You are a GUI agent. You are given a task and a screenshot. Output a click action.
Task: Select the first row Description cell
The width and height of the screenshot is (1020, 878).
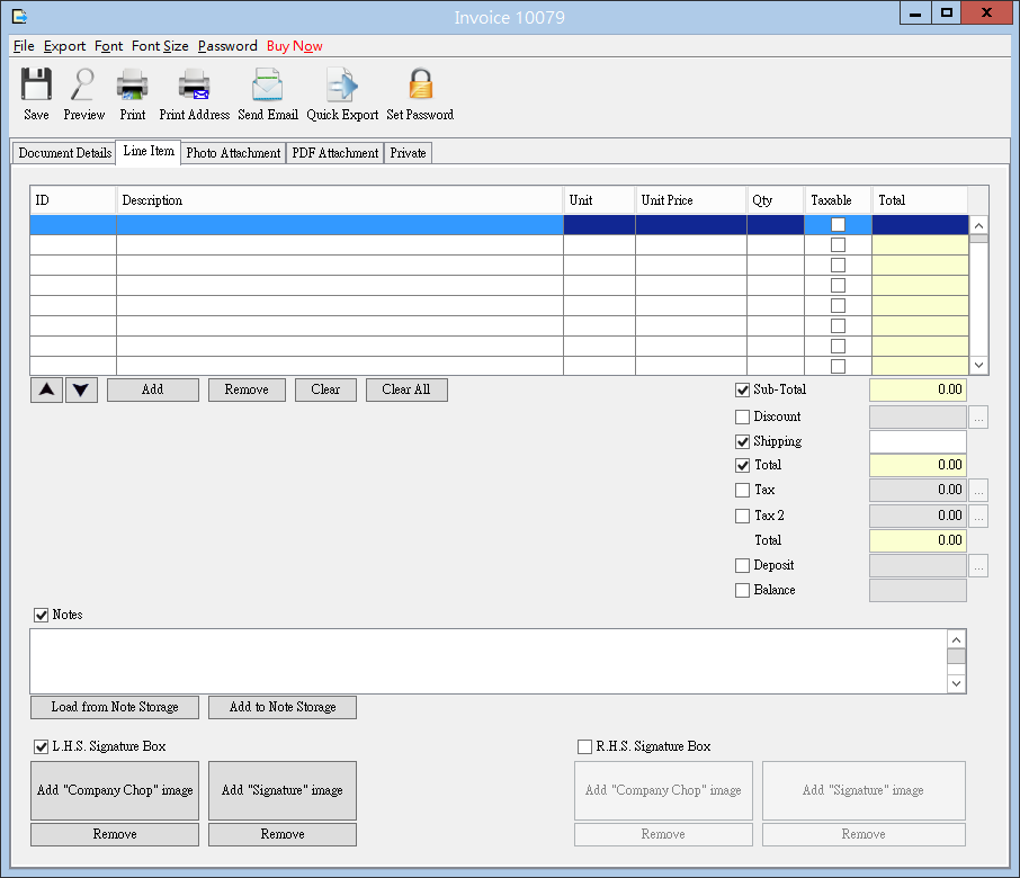point(340,225)
